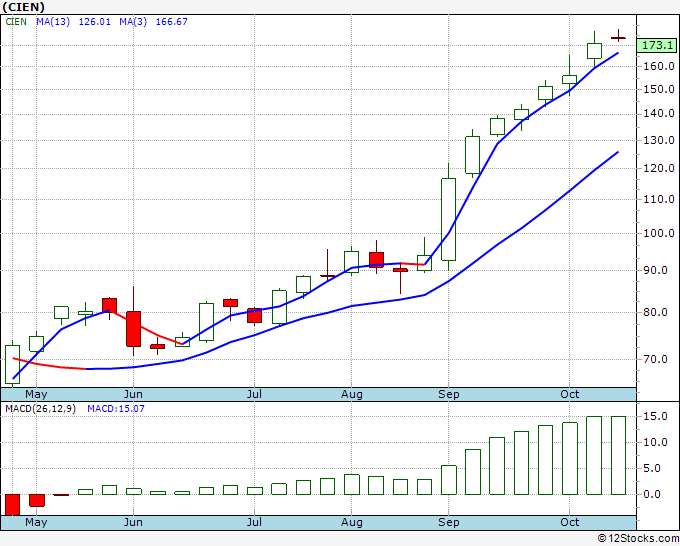Click Jul on the price chart axis
The width and height of the screenshot is (680, 546).
click(x=254, y=395)
